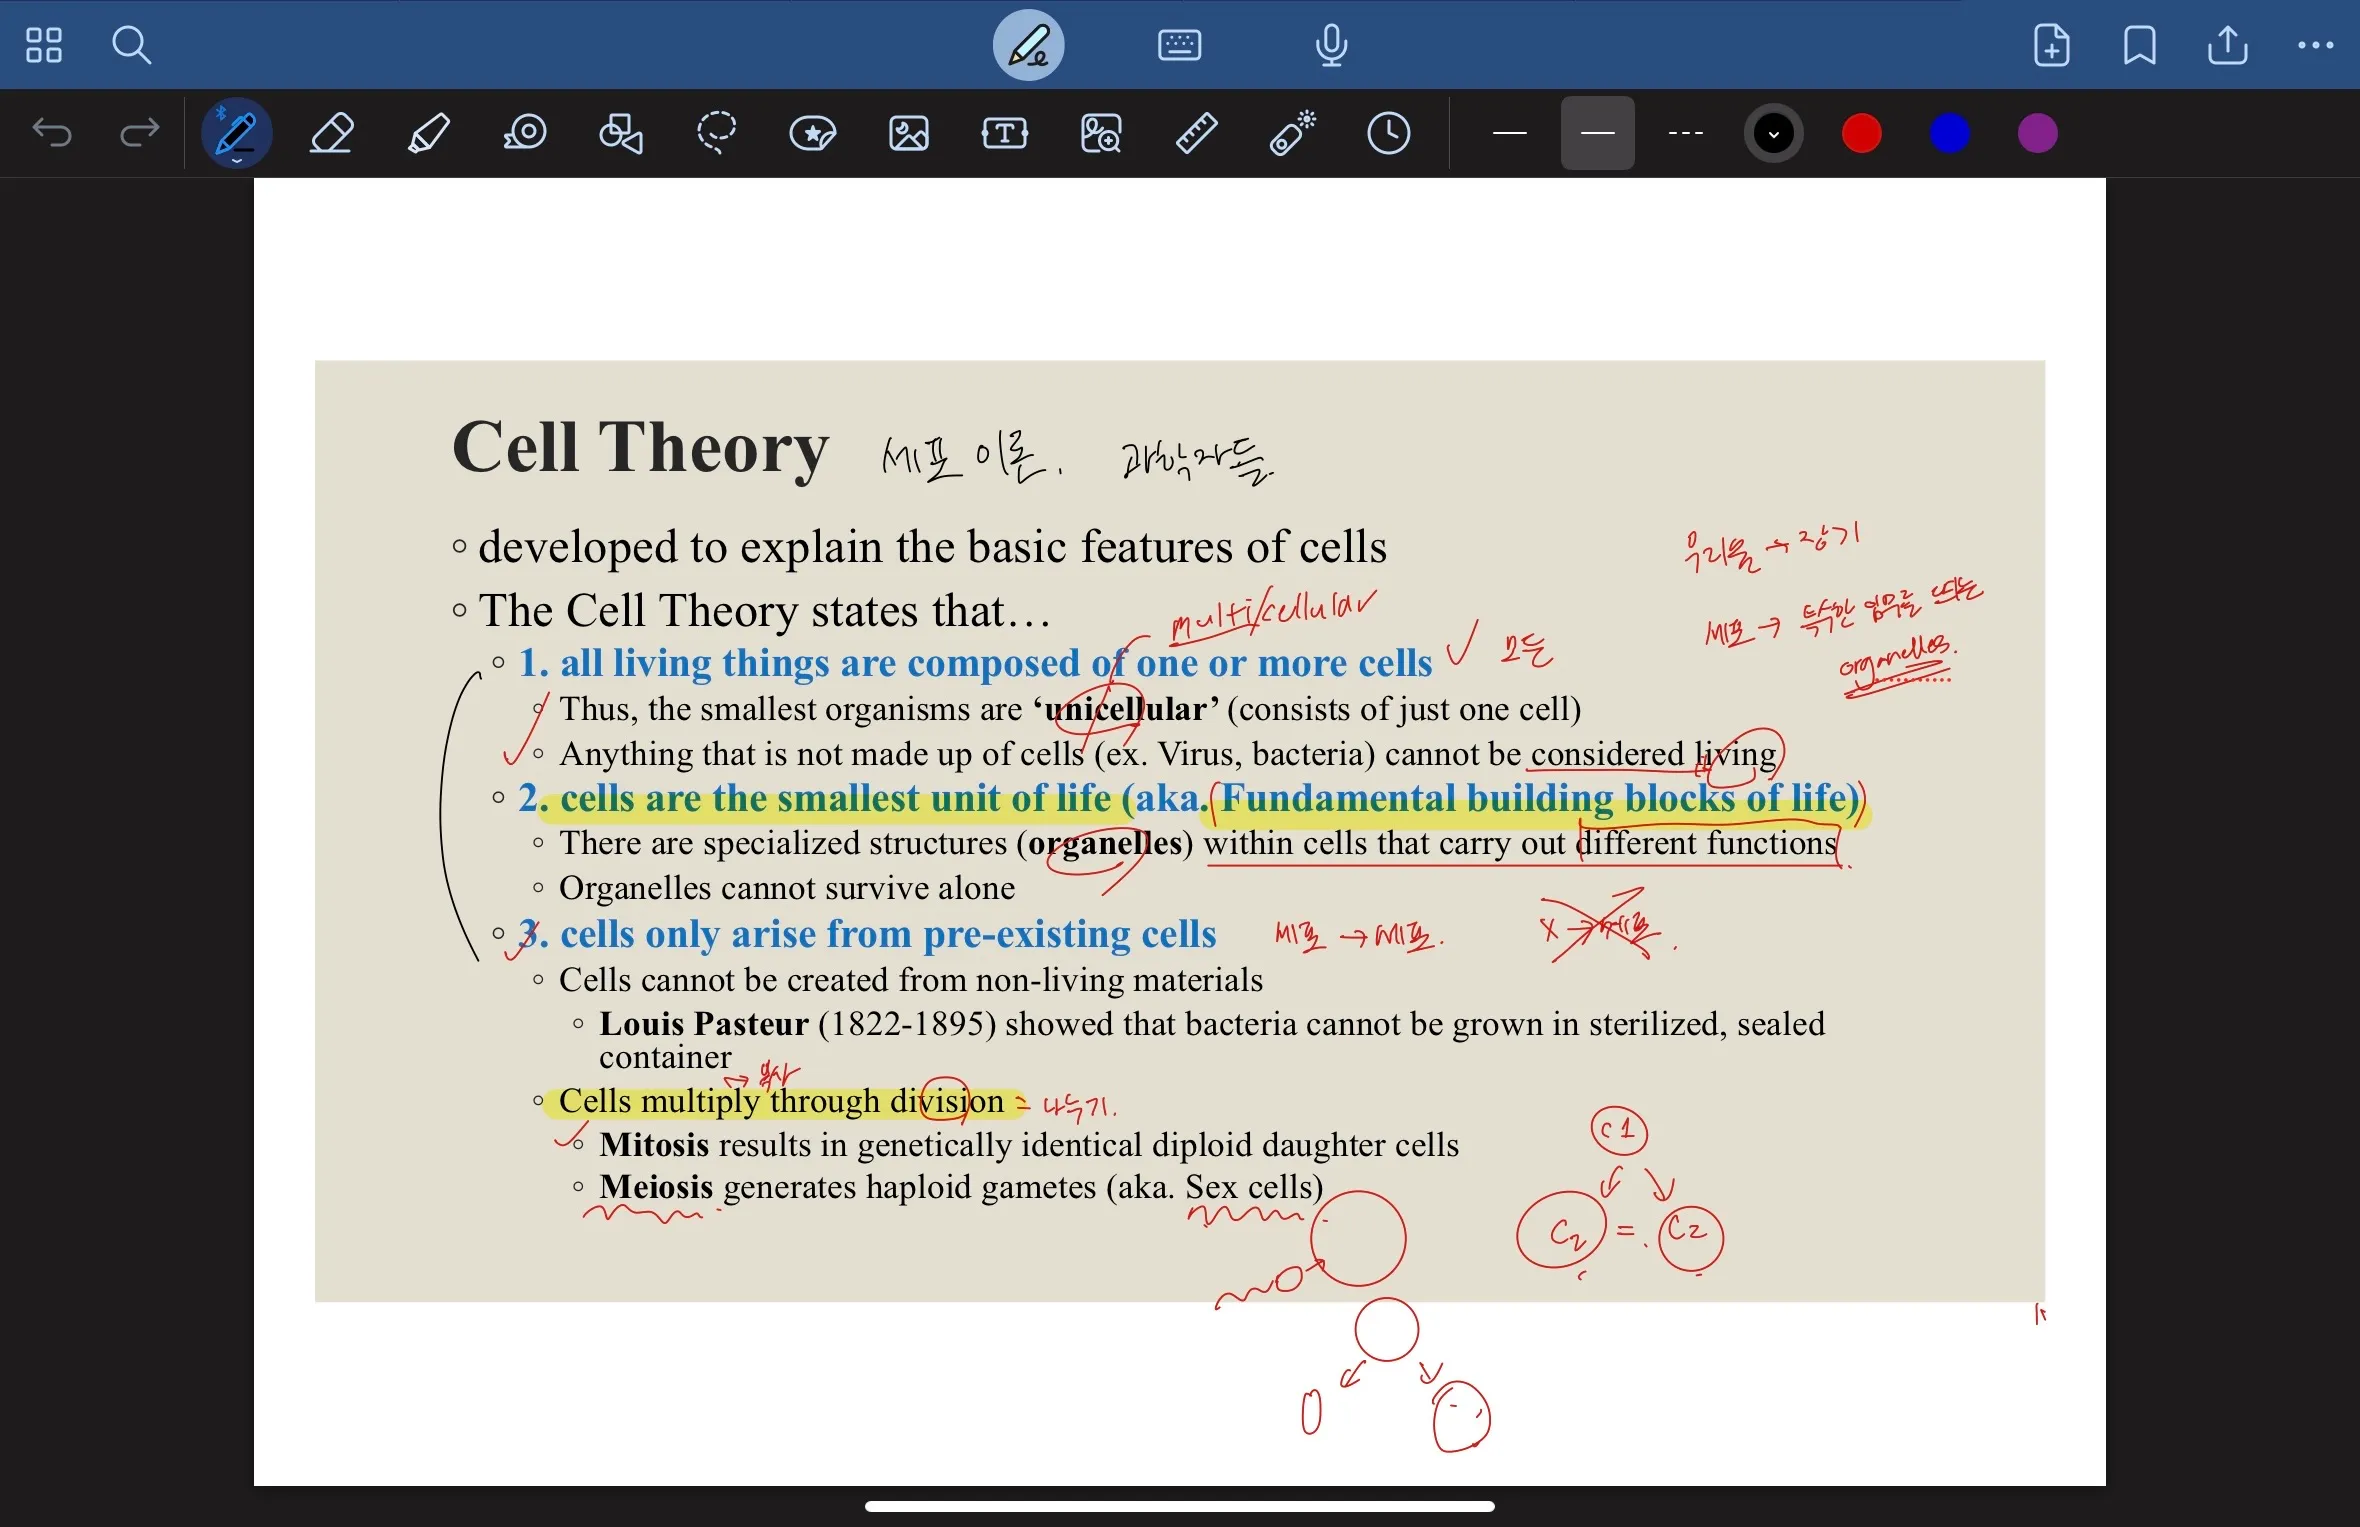The height and width of the screenshot is (1527, 2360).
Task: Select the Highlighter tool
Action: 430,133
